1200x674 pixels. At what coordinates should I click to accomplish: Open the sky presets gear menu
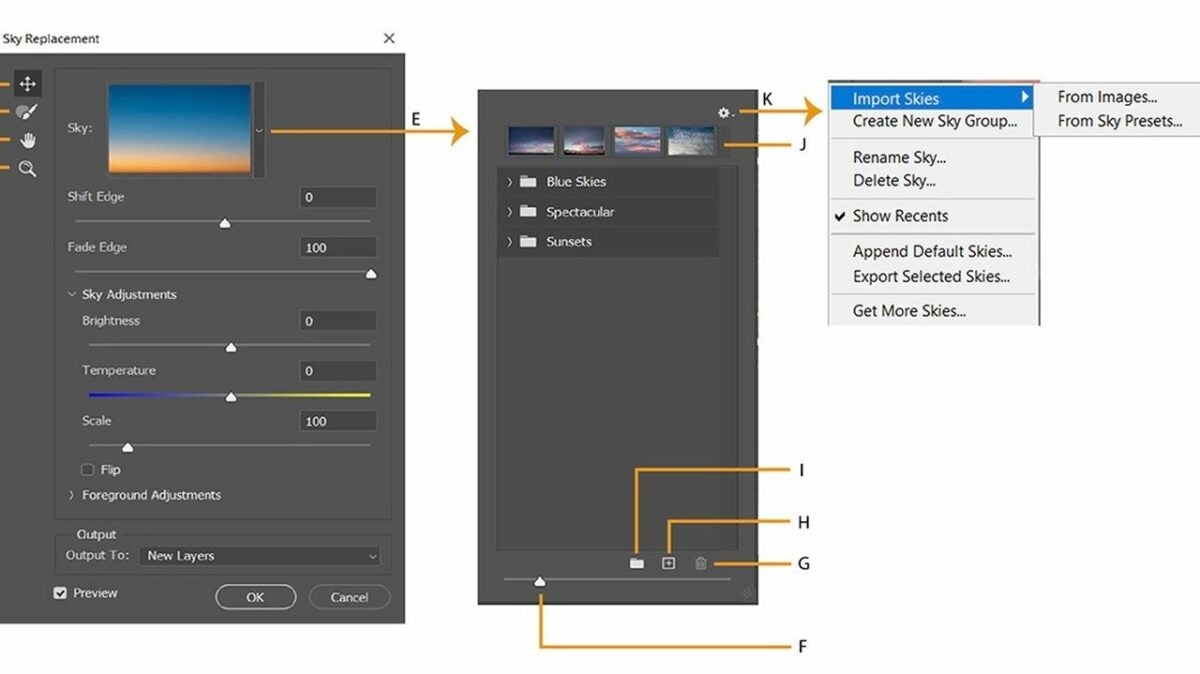coord(724,113)
